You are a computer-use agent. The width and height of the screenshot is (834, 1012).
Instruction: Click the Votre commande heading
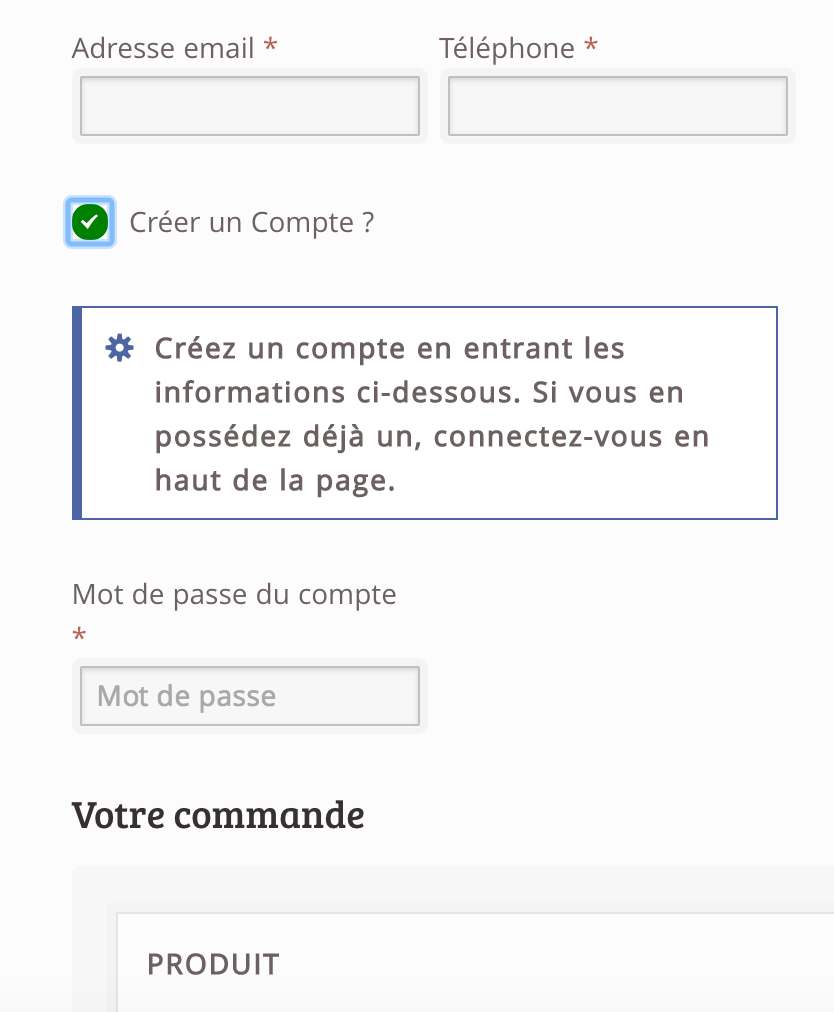(x=218, y=815)
